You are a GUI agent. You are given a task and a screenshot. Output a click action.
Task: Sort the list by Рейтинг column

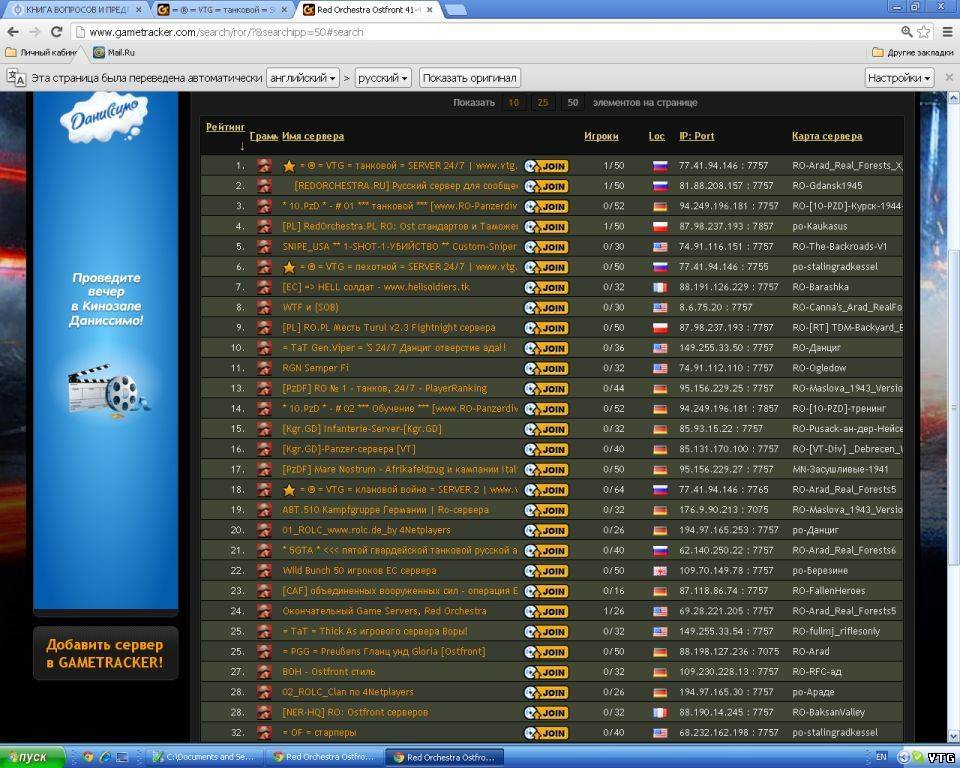pyautogui.click(x=225, y=127)
